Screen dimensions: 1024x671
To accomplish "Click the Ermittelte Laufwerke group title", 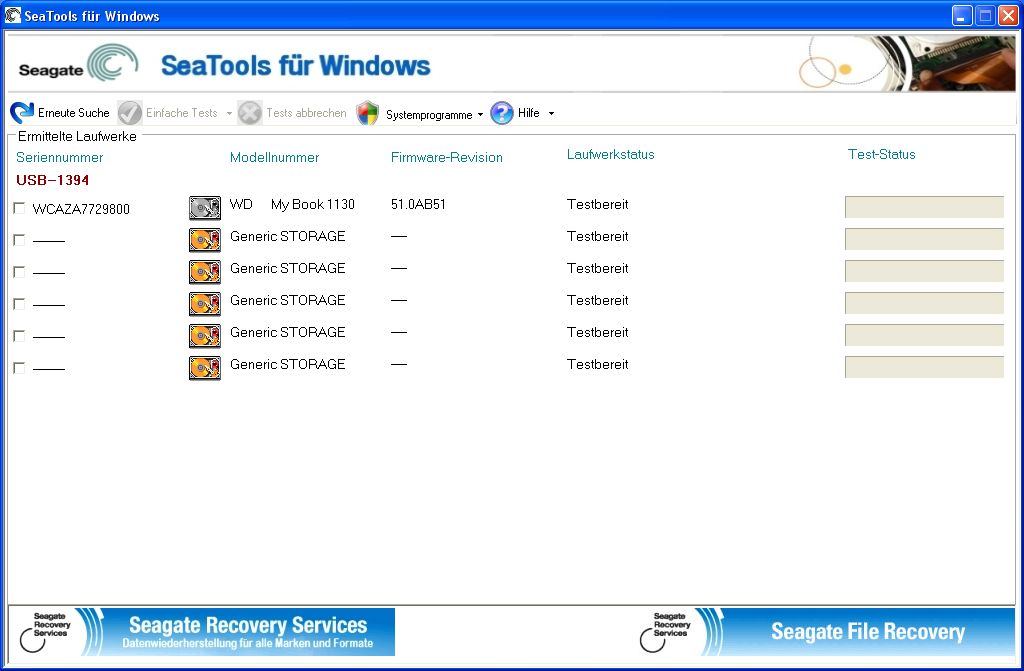I will [77, 136].
